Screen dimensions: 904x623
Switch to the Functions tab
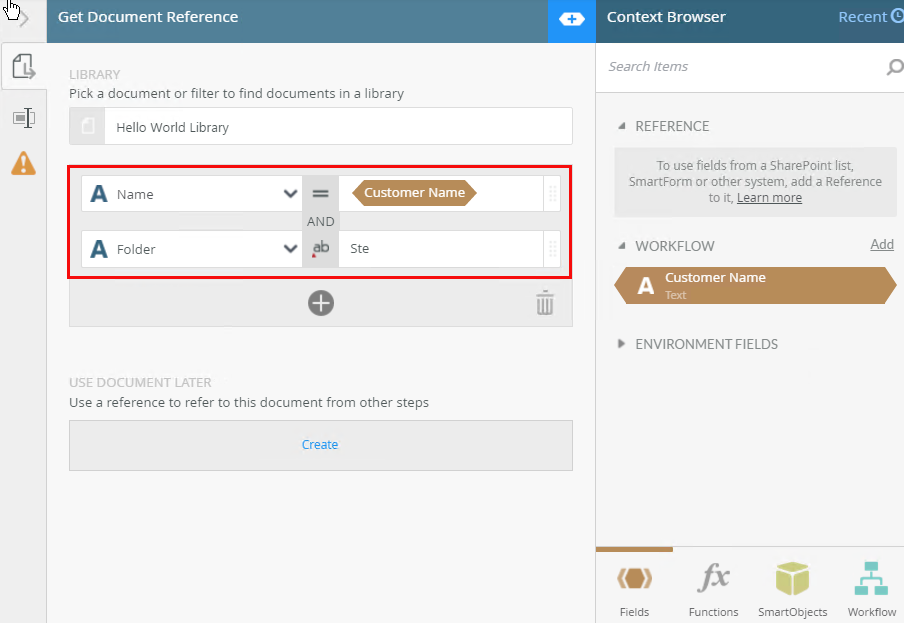(713, 589)
